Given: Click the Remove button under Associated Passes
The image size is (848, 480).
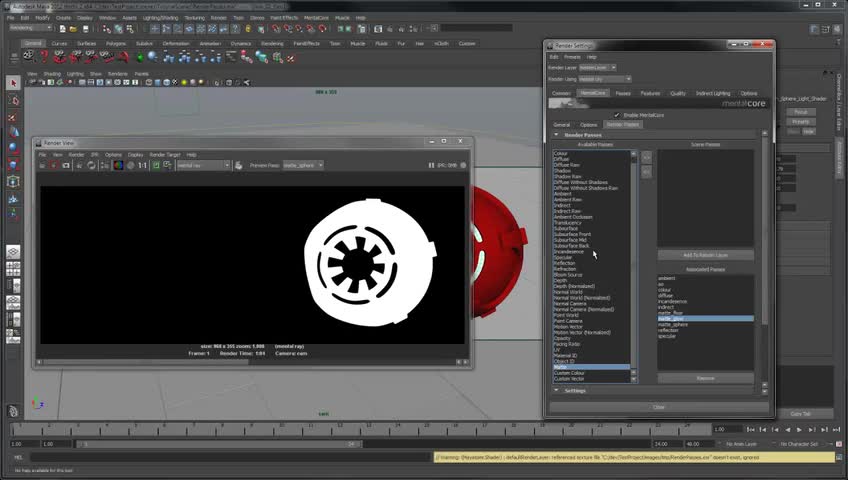Looking at the screenshot, I should click(x=705, y=378).
